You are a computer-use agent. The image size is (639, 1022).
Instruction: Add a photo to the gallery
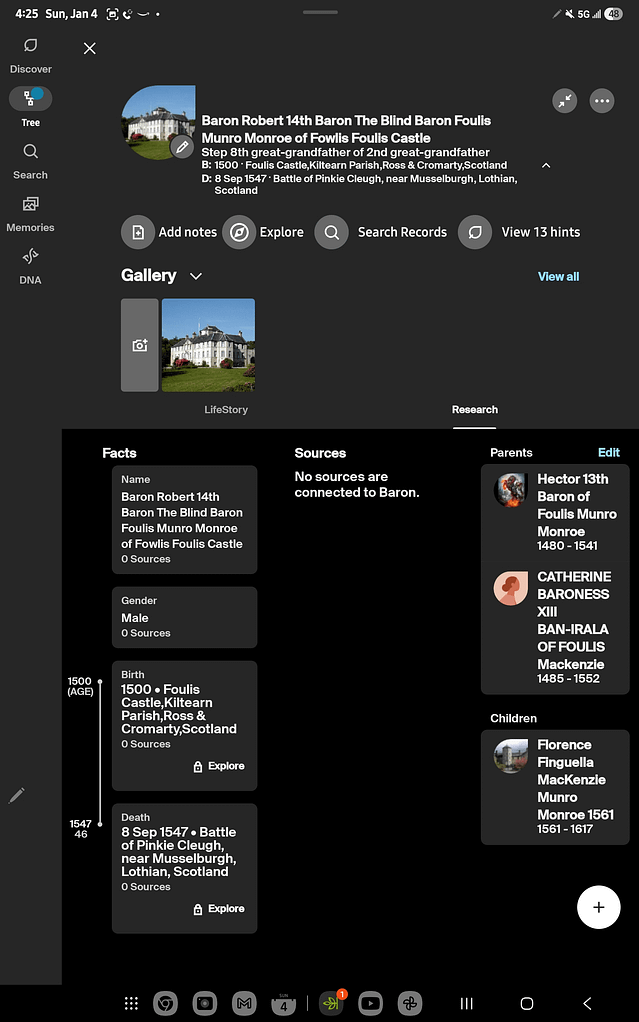point(140,345)
